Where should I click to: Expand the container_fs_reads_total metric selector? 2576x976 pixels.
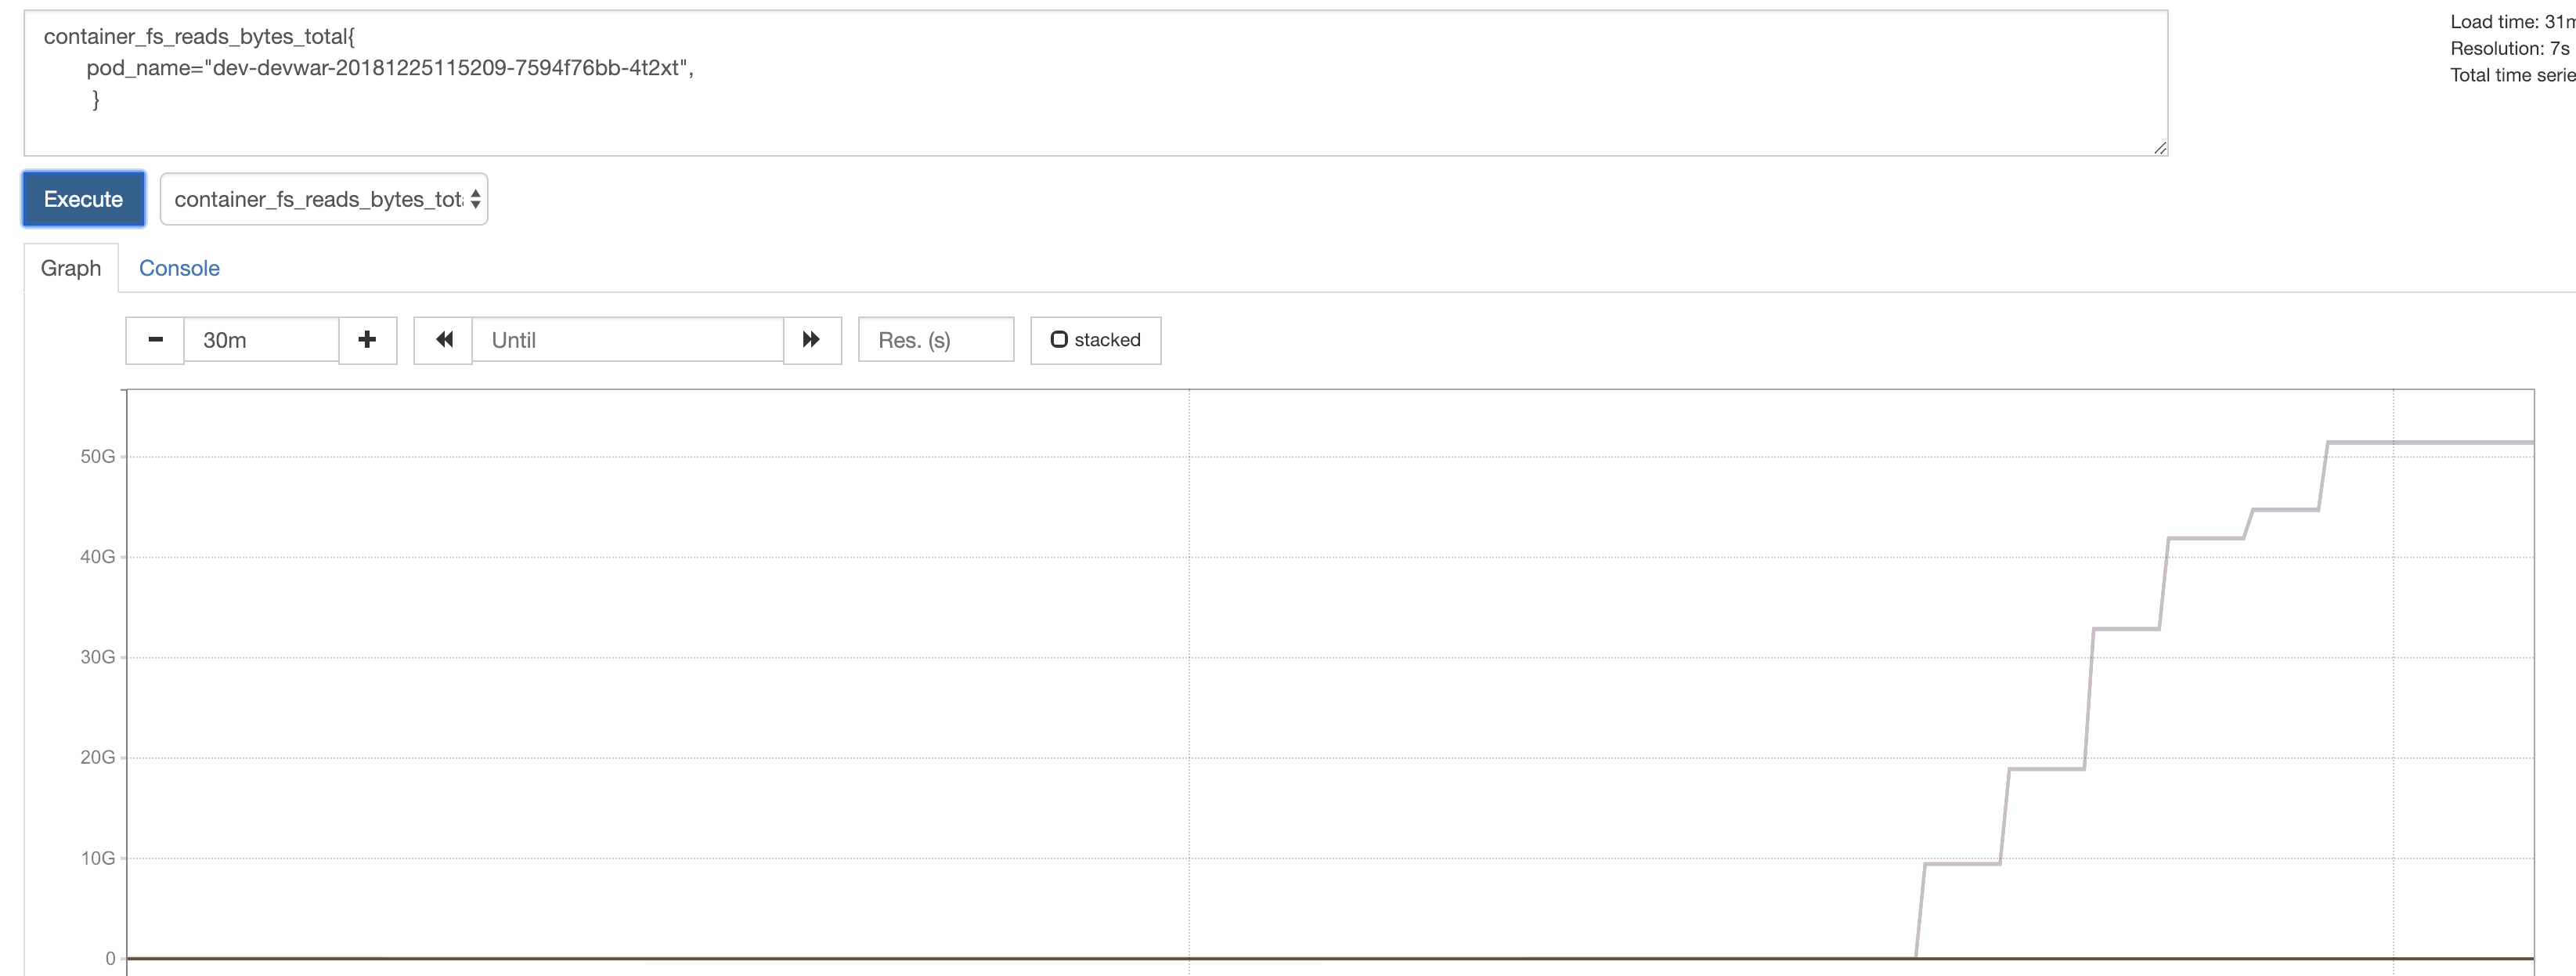[x=324, y=199]
